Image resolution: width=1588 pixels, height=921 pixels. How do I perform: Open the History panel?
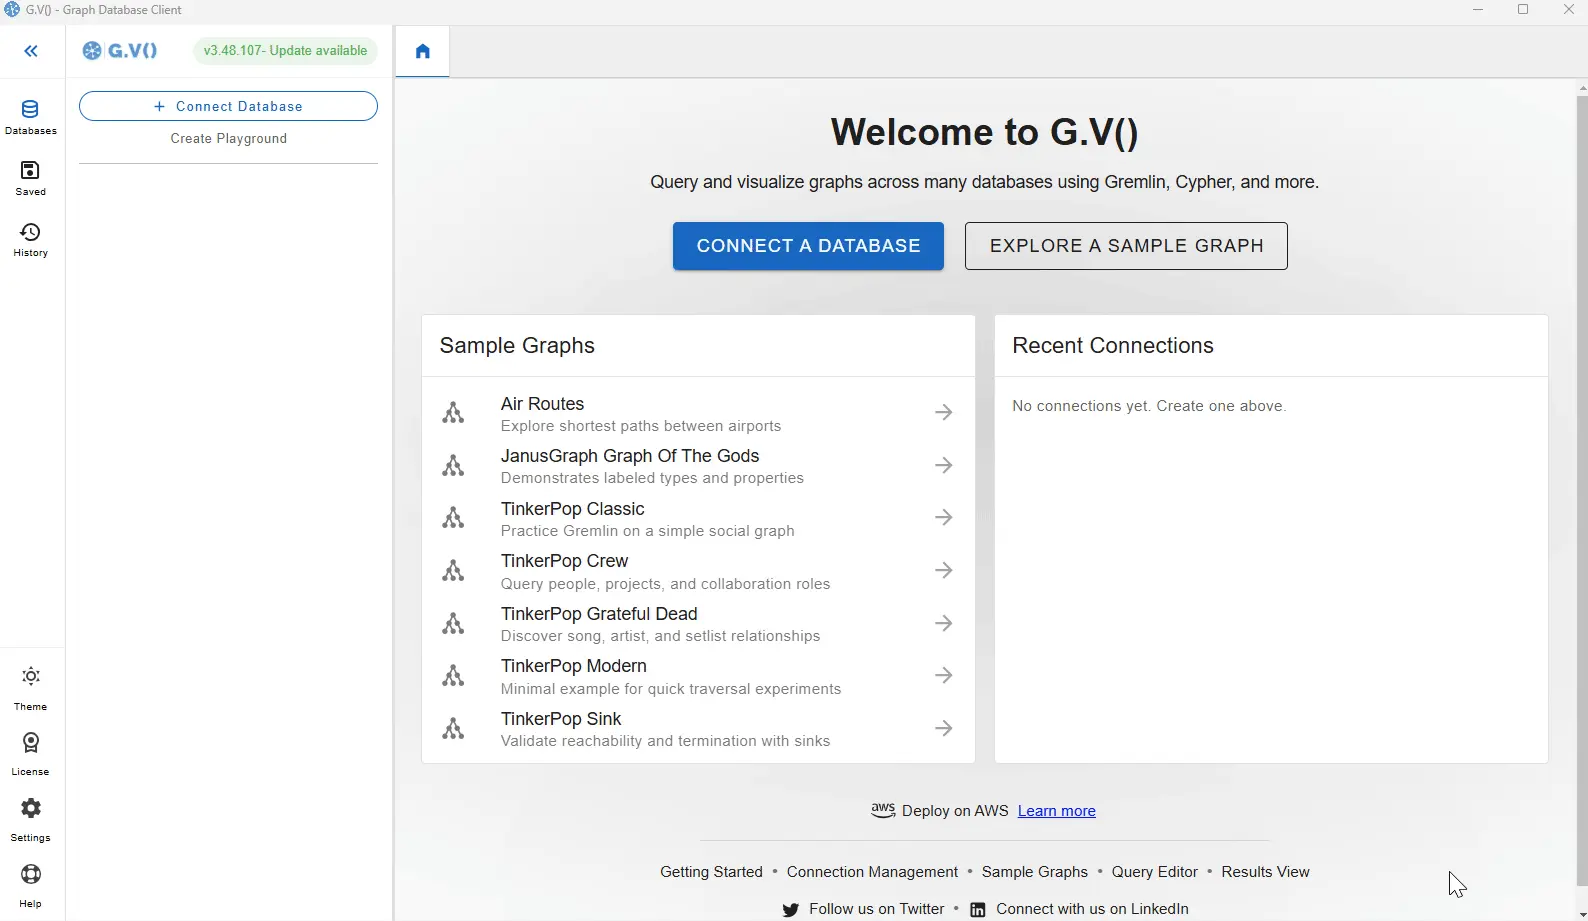(31, 240)
